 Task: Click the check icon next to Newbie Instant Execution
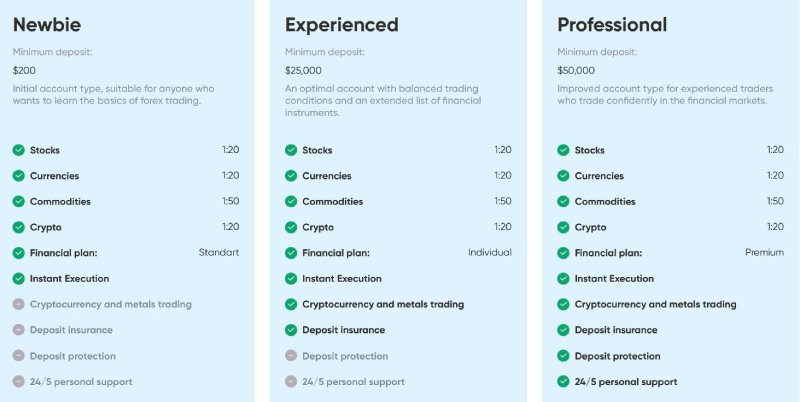pyautogui.click(x=18, y=279)
